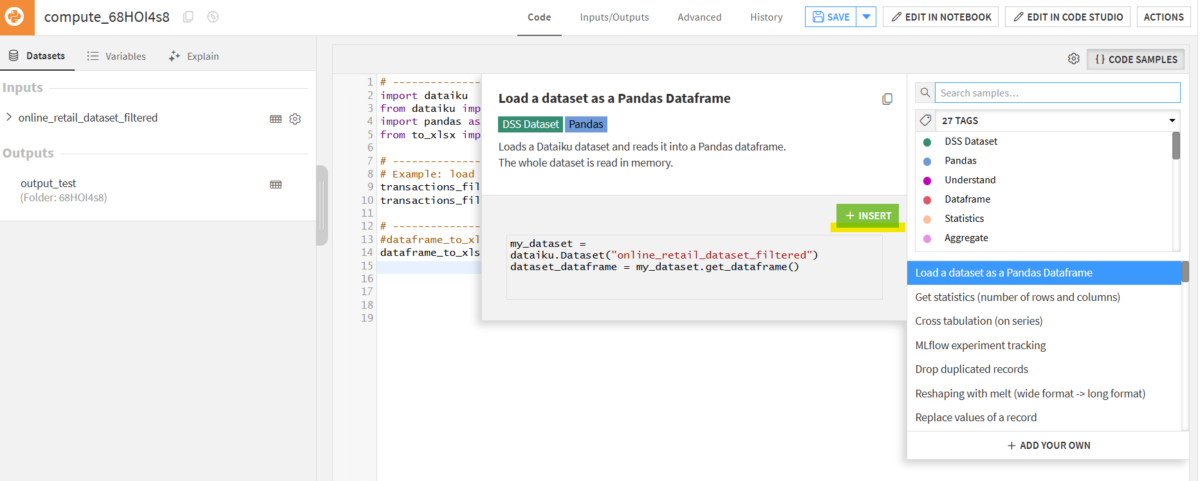Switch to the Code tab
This screenshot has width=1200, height=481.
(x=539, y=17)
